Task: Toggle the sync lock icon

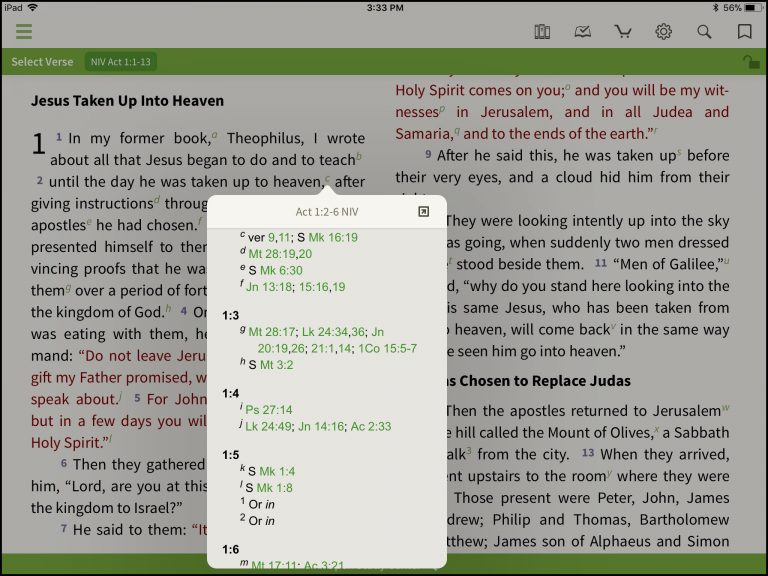Action: [750, 62]
